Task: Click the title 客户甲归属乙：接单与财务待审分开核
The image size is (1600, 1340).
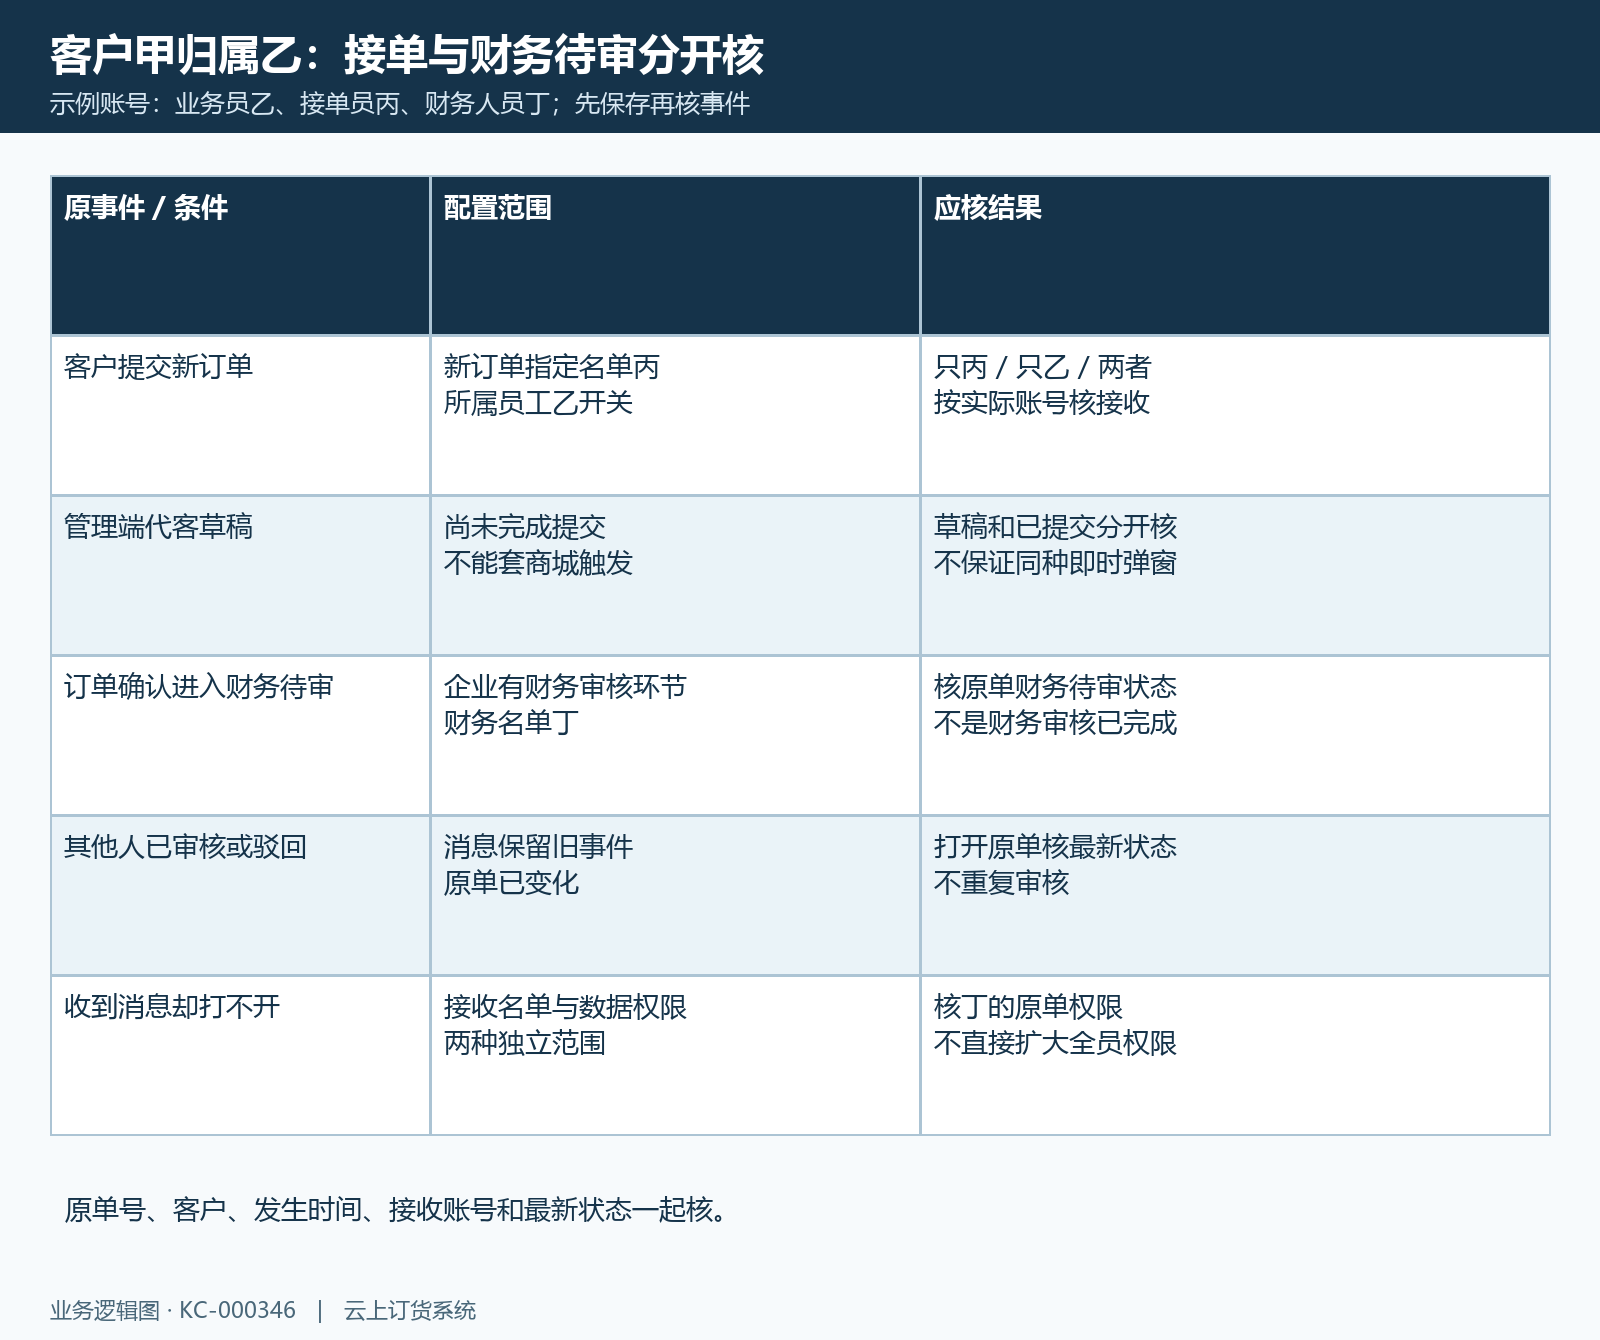Action: (x=407, y=55)
